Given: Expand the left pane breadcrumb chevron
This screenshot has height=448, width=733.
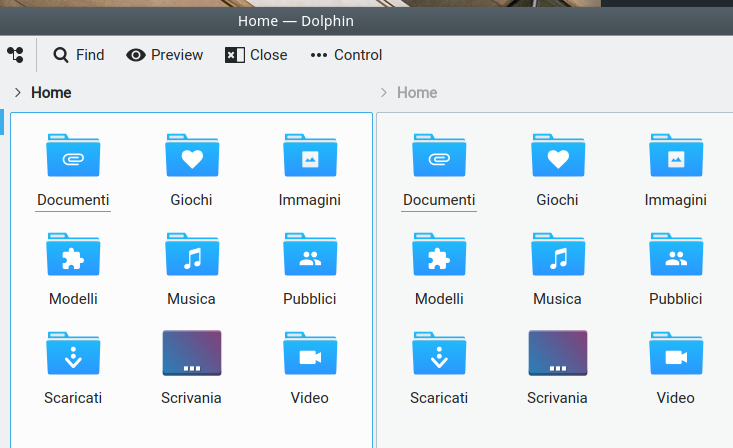Looking at the screenshot, I should pyautogui.click(x=18, y=93).
